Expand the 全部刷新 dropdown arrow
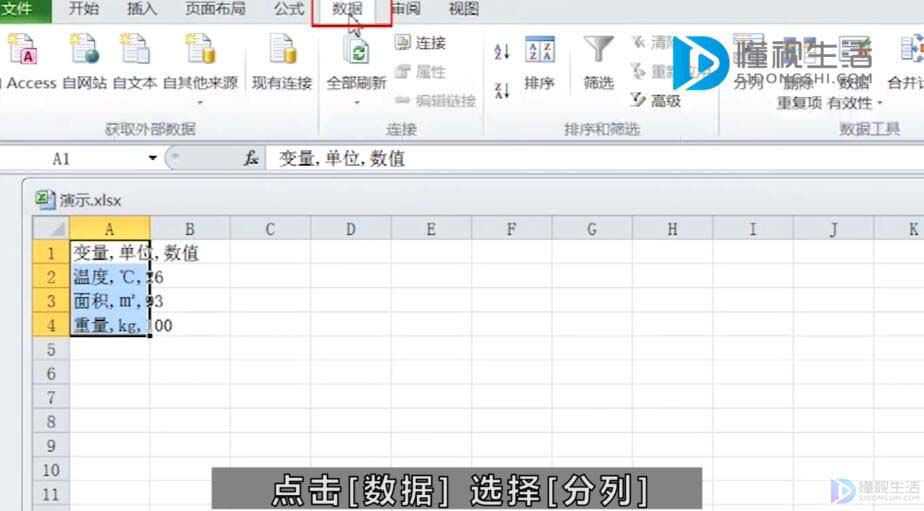Viewport: 924px width, 511px height. pyautogui.click(x=357, y=103)
